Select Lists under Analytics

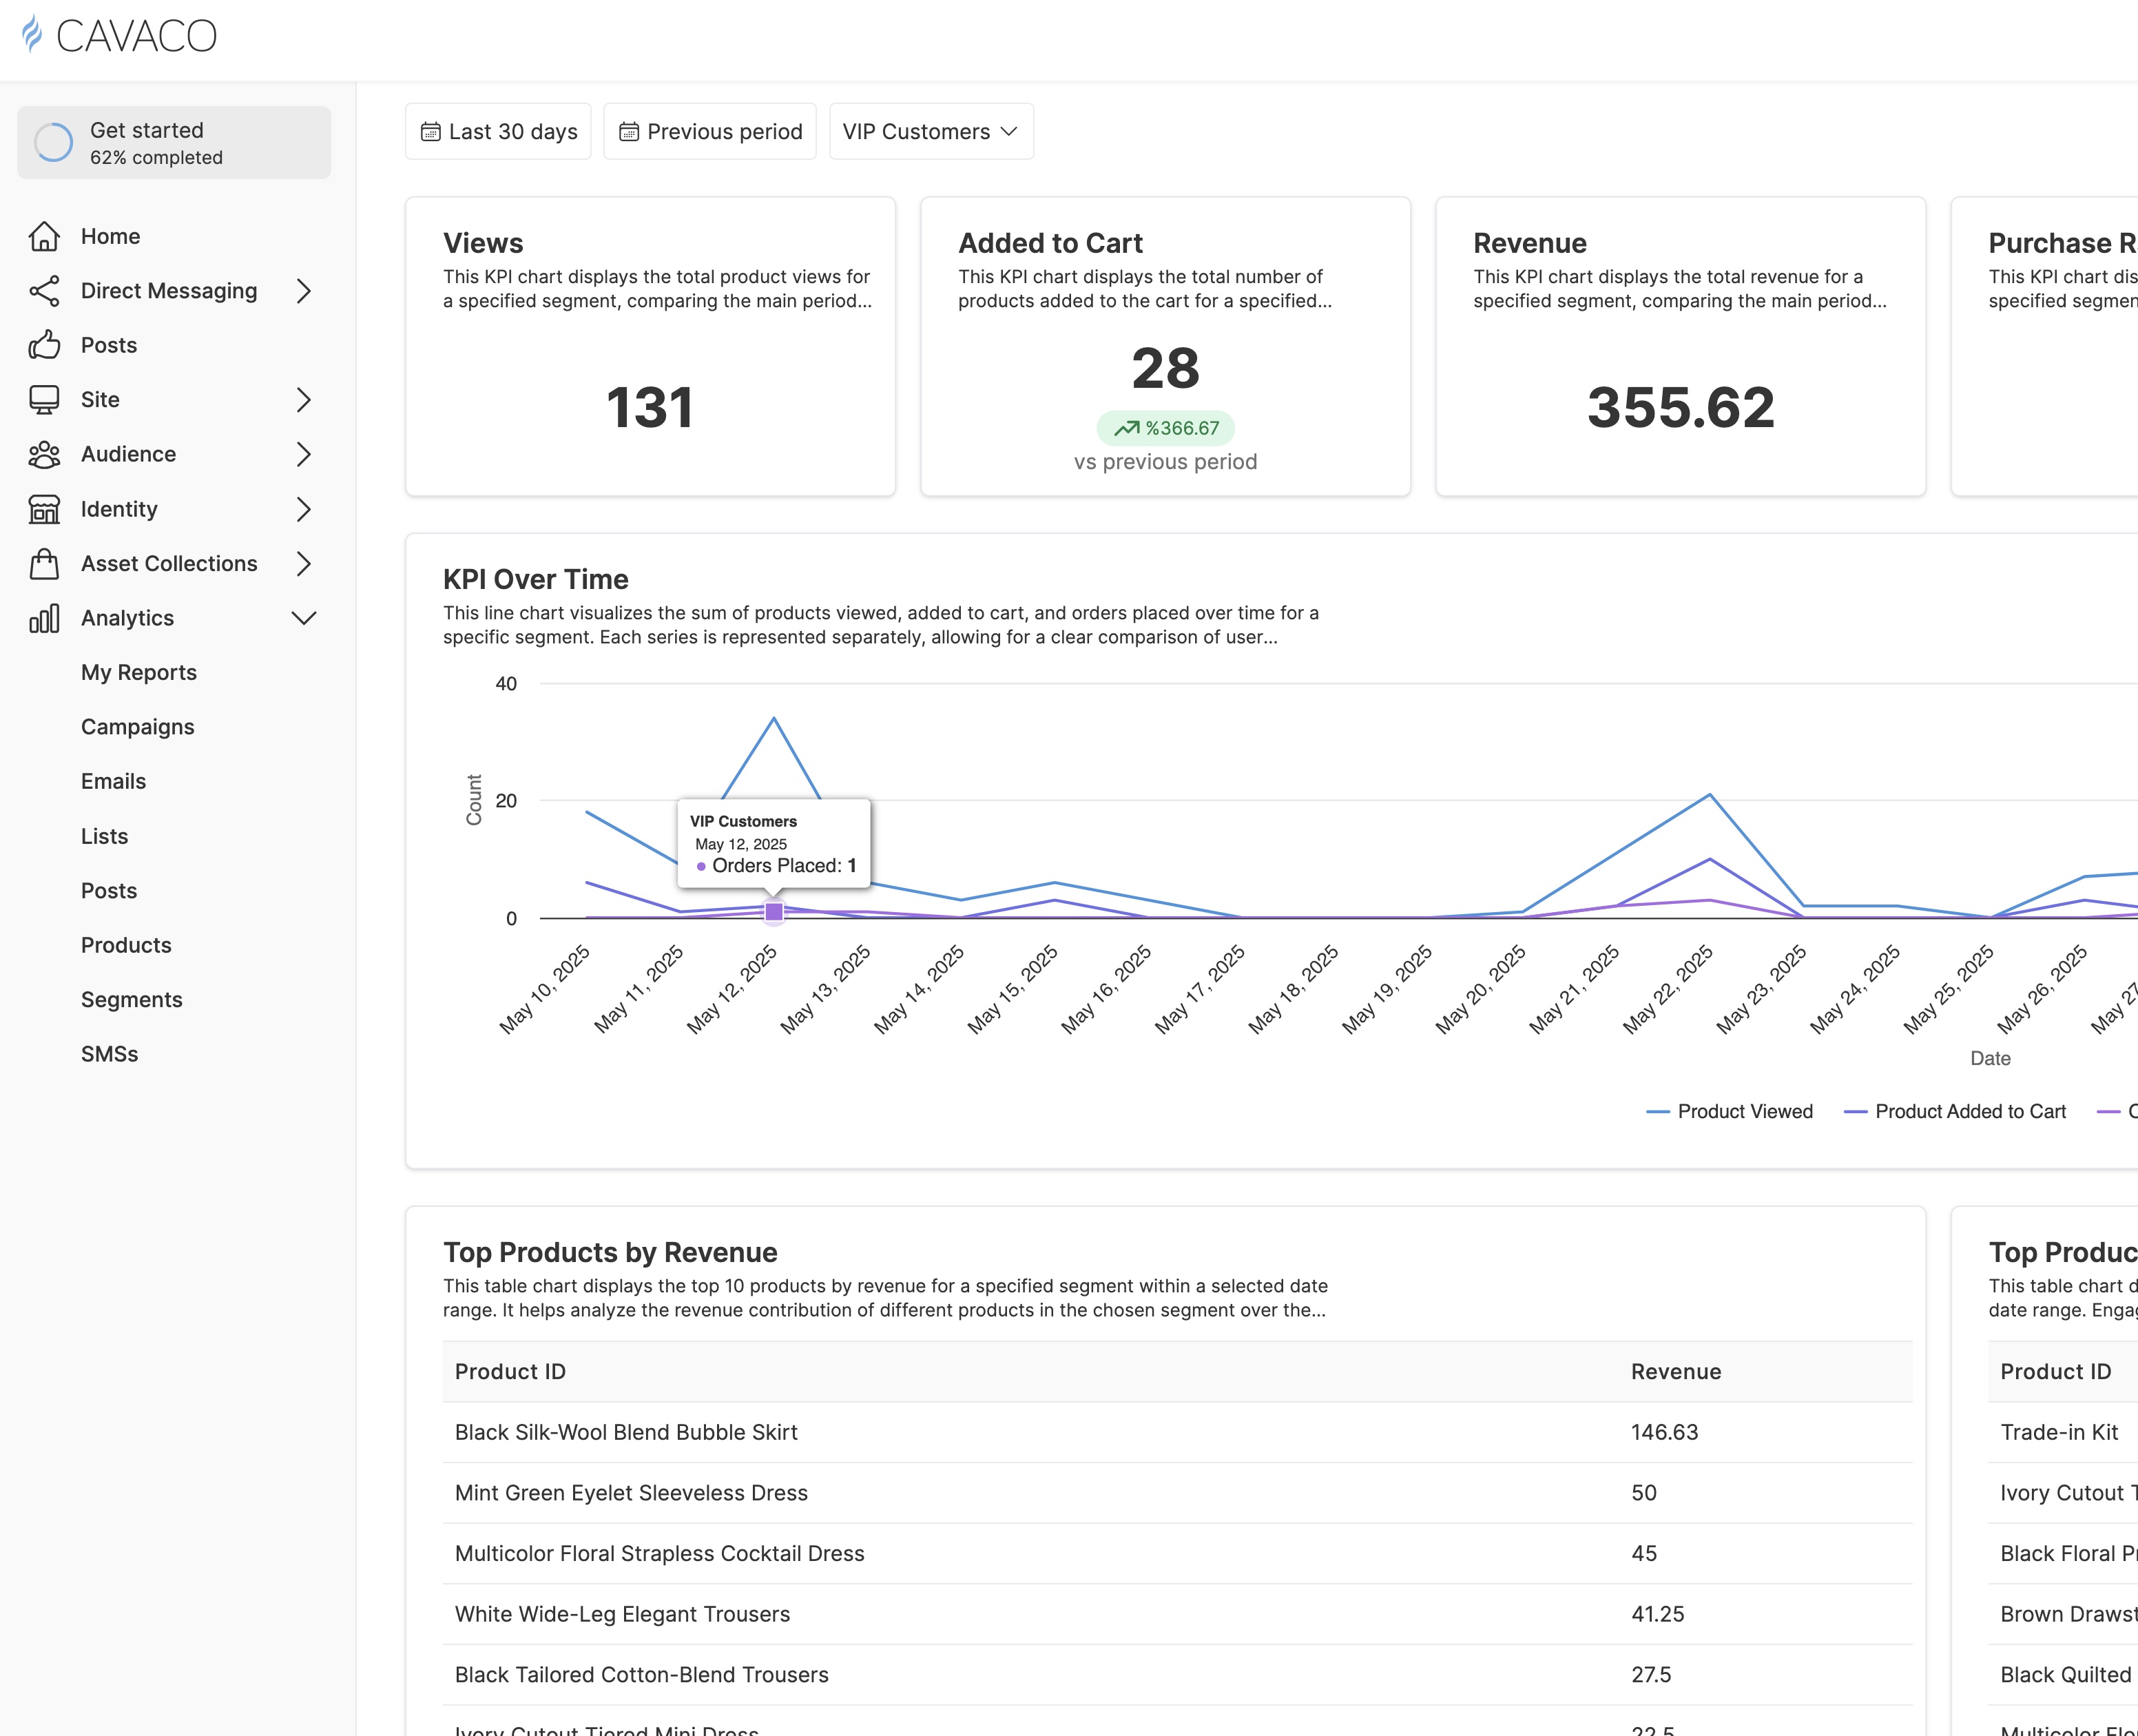click(105, 836)
